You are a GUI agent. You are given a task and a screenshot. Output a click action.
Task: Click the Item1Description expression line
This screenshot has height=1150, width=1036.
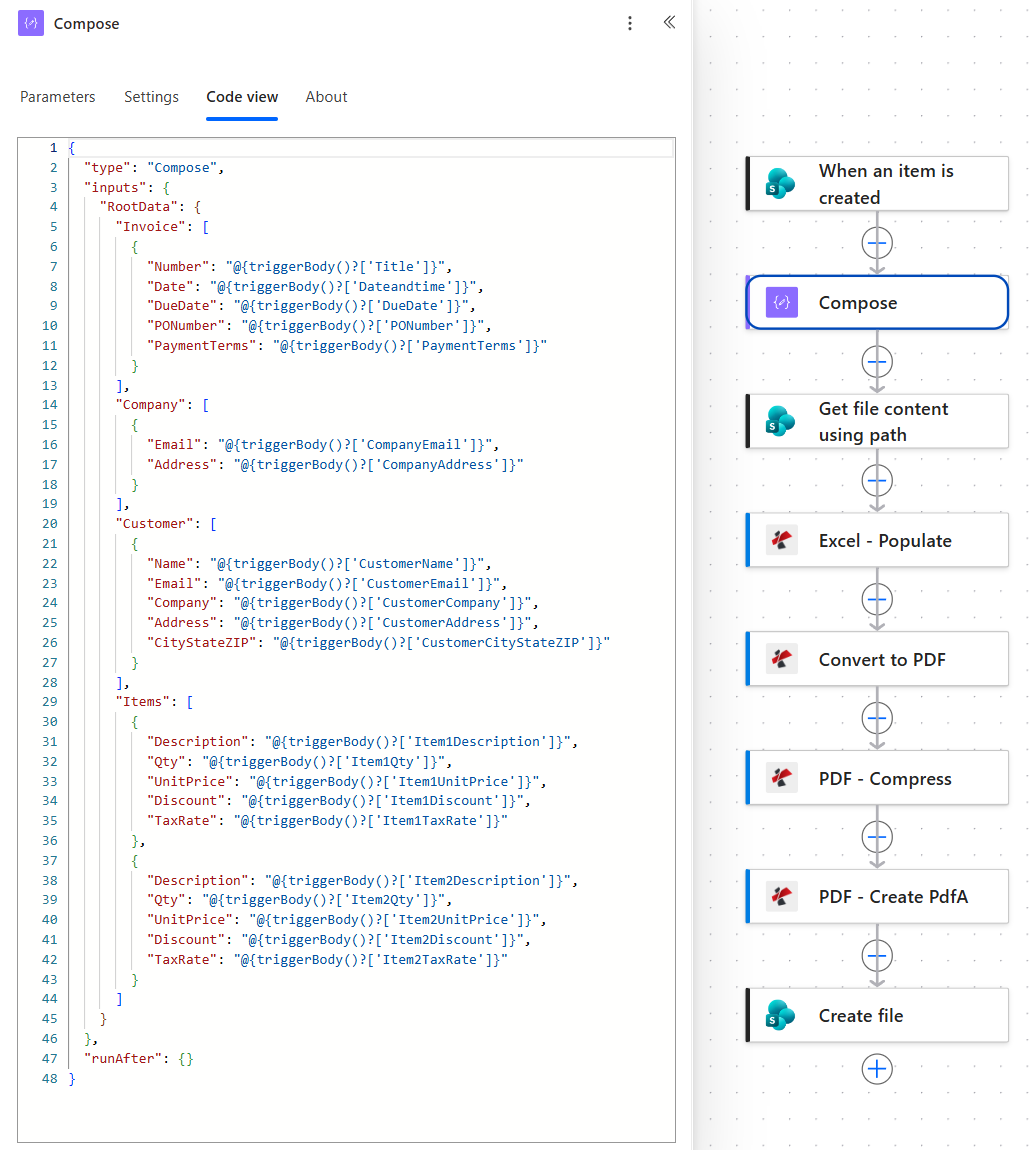(362, 741)
